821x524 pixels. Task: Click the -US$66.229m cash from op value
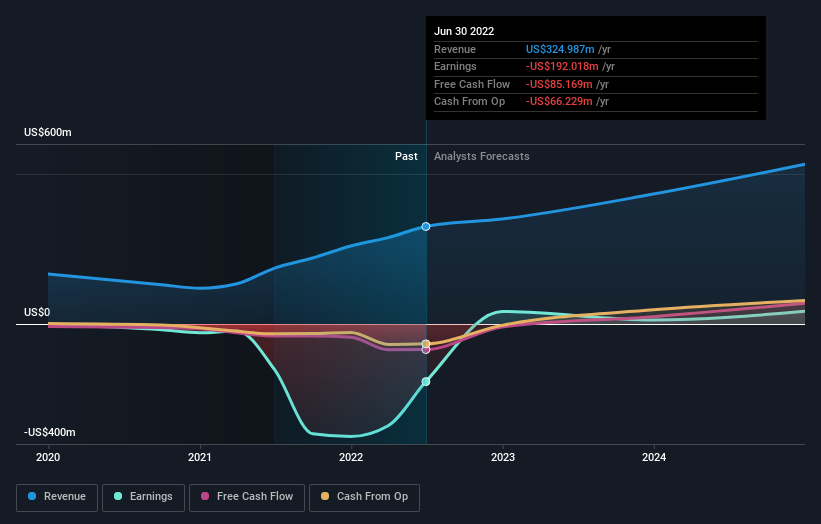pos(559,102)
